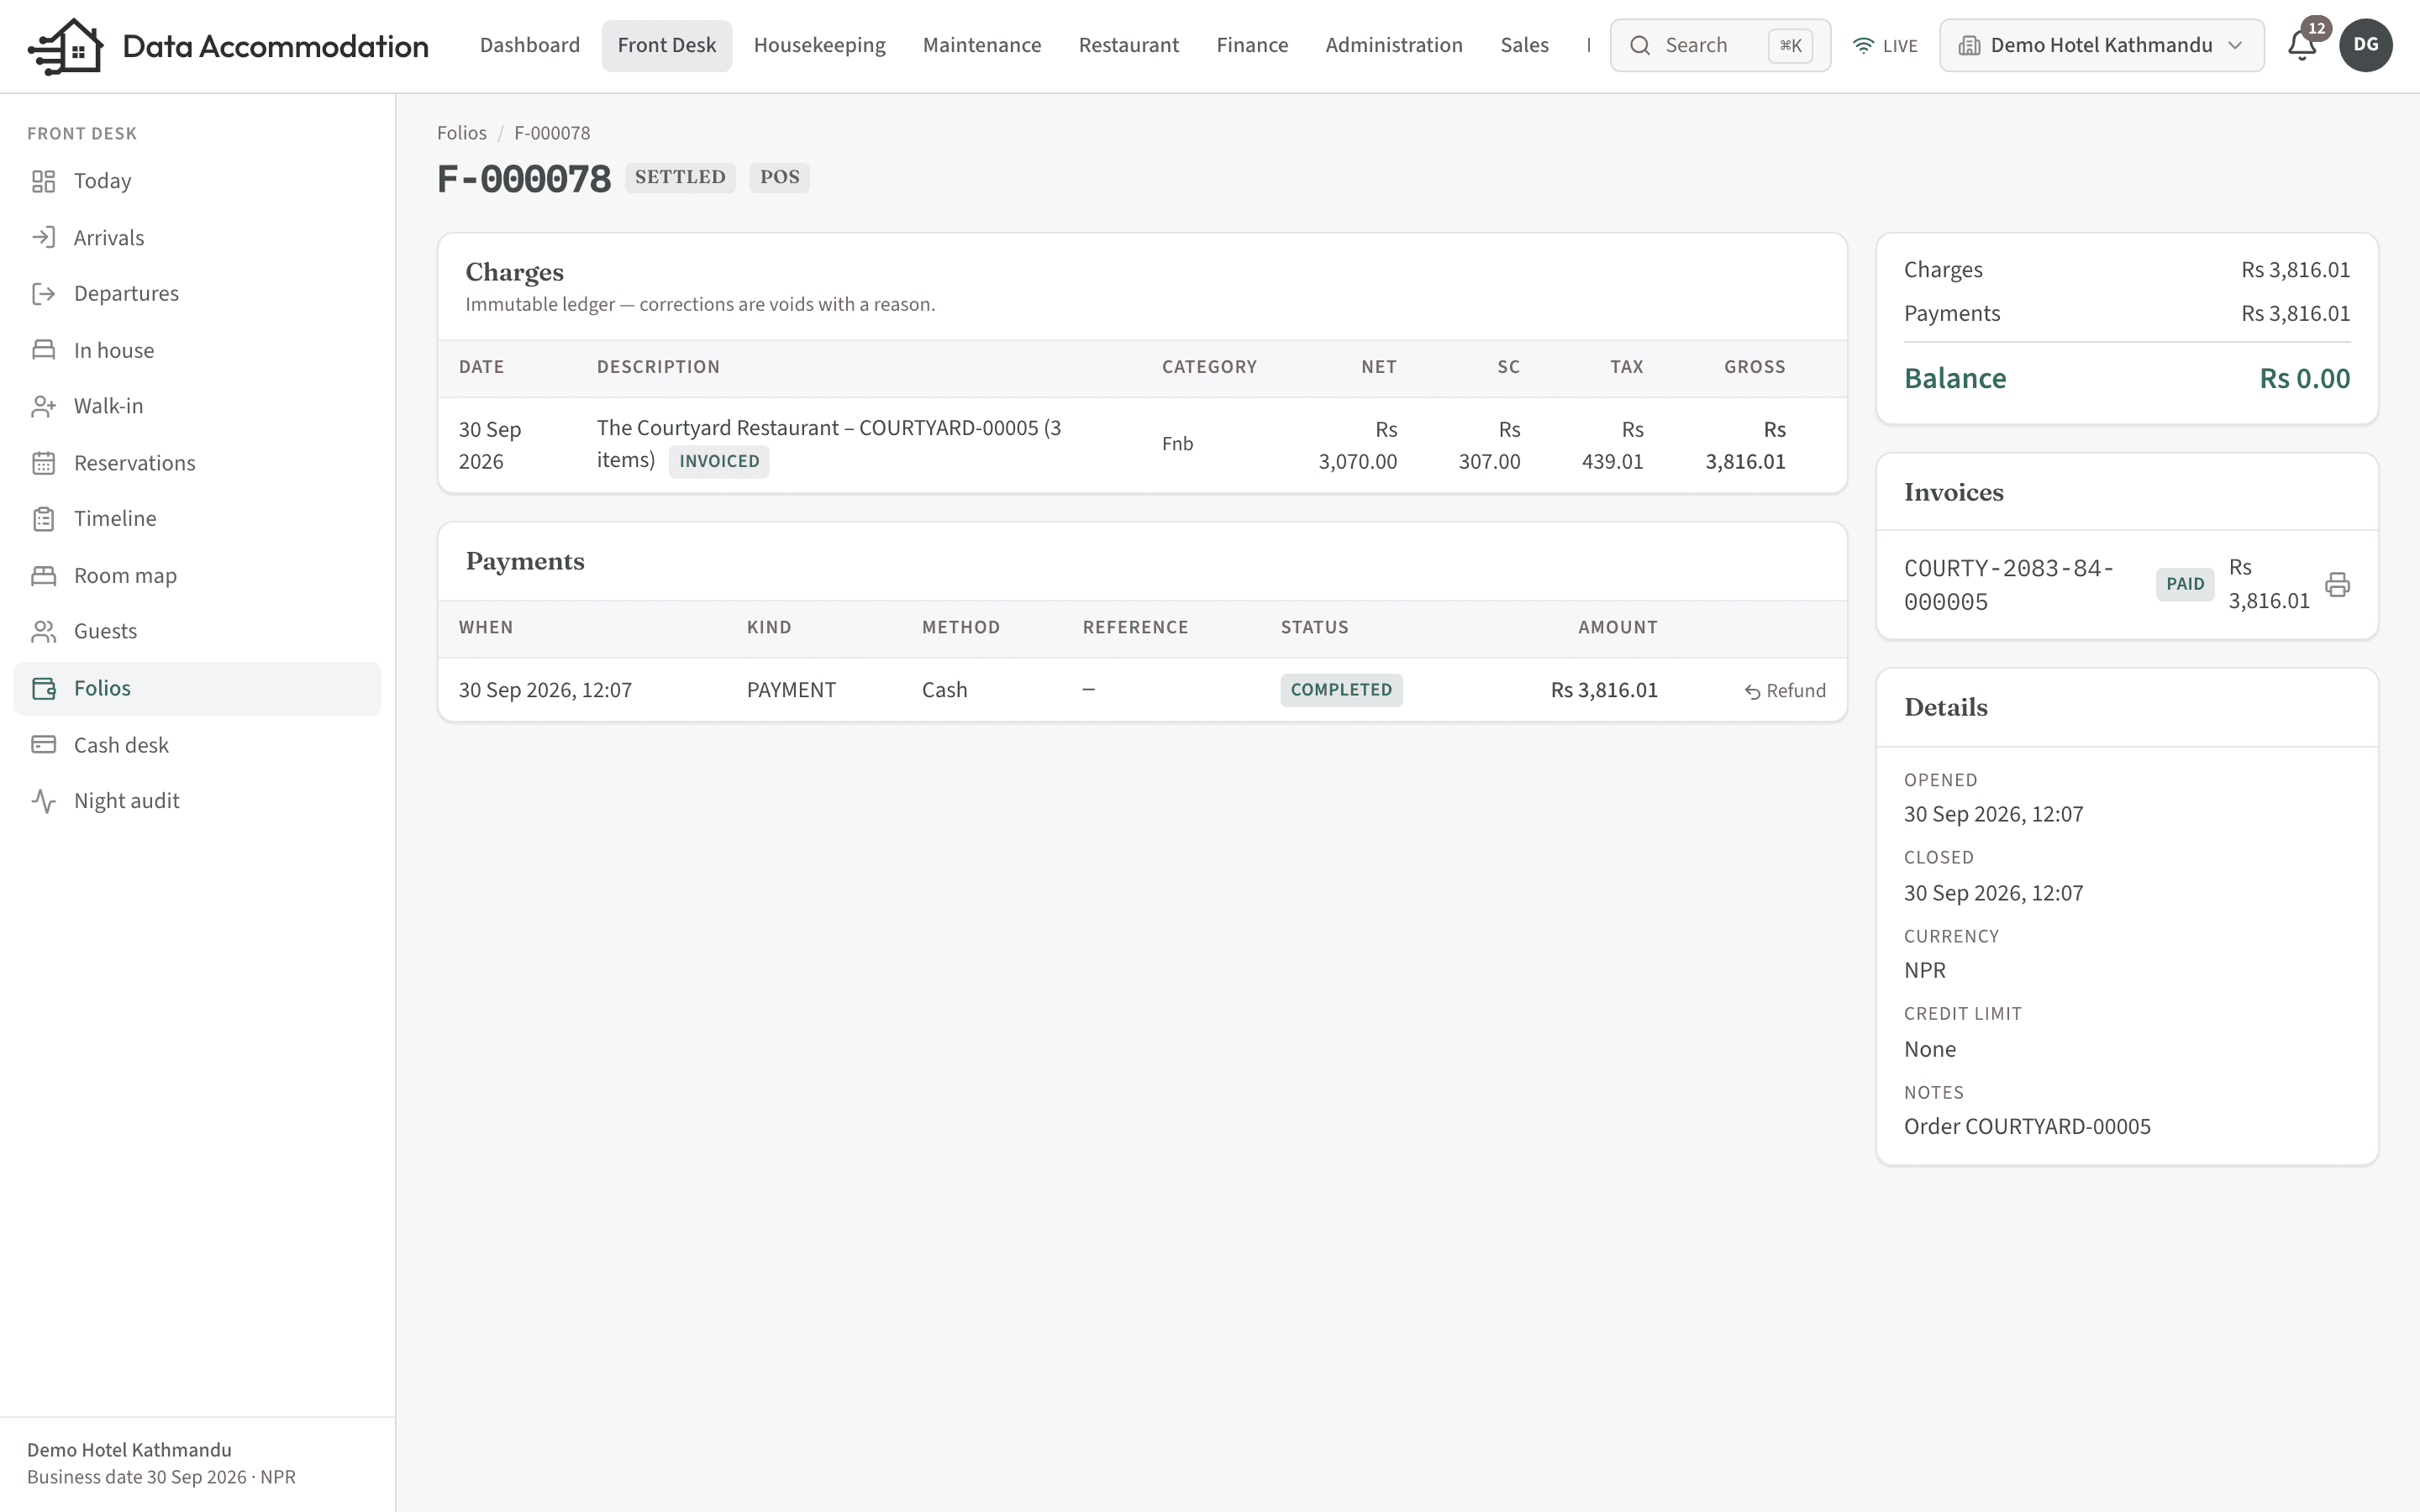Click the Guests people icon
This screenshot has width=2420, height=1512.
(x=43, y=631)
